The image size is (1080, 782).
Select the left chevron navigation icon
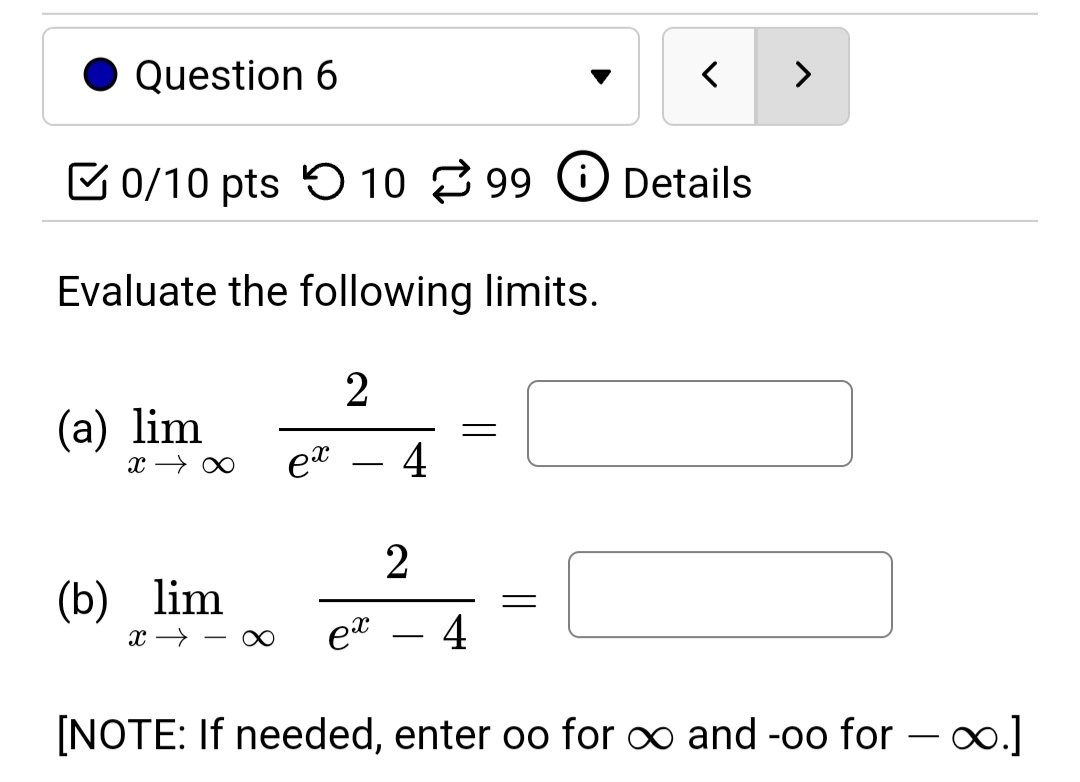[710, 75]
